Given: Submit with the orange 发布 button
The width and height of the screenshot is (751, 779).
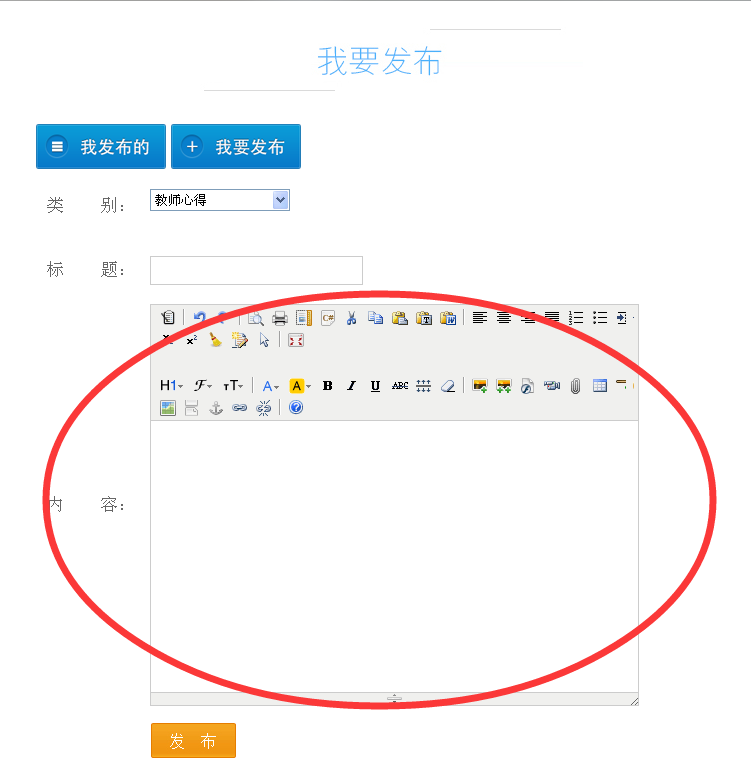Looking at the screenshot, I should pyautogui.click(x=193, y=740).
